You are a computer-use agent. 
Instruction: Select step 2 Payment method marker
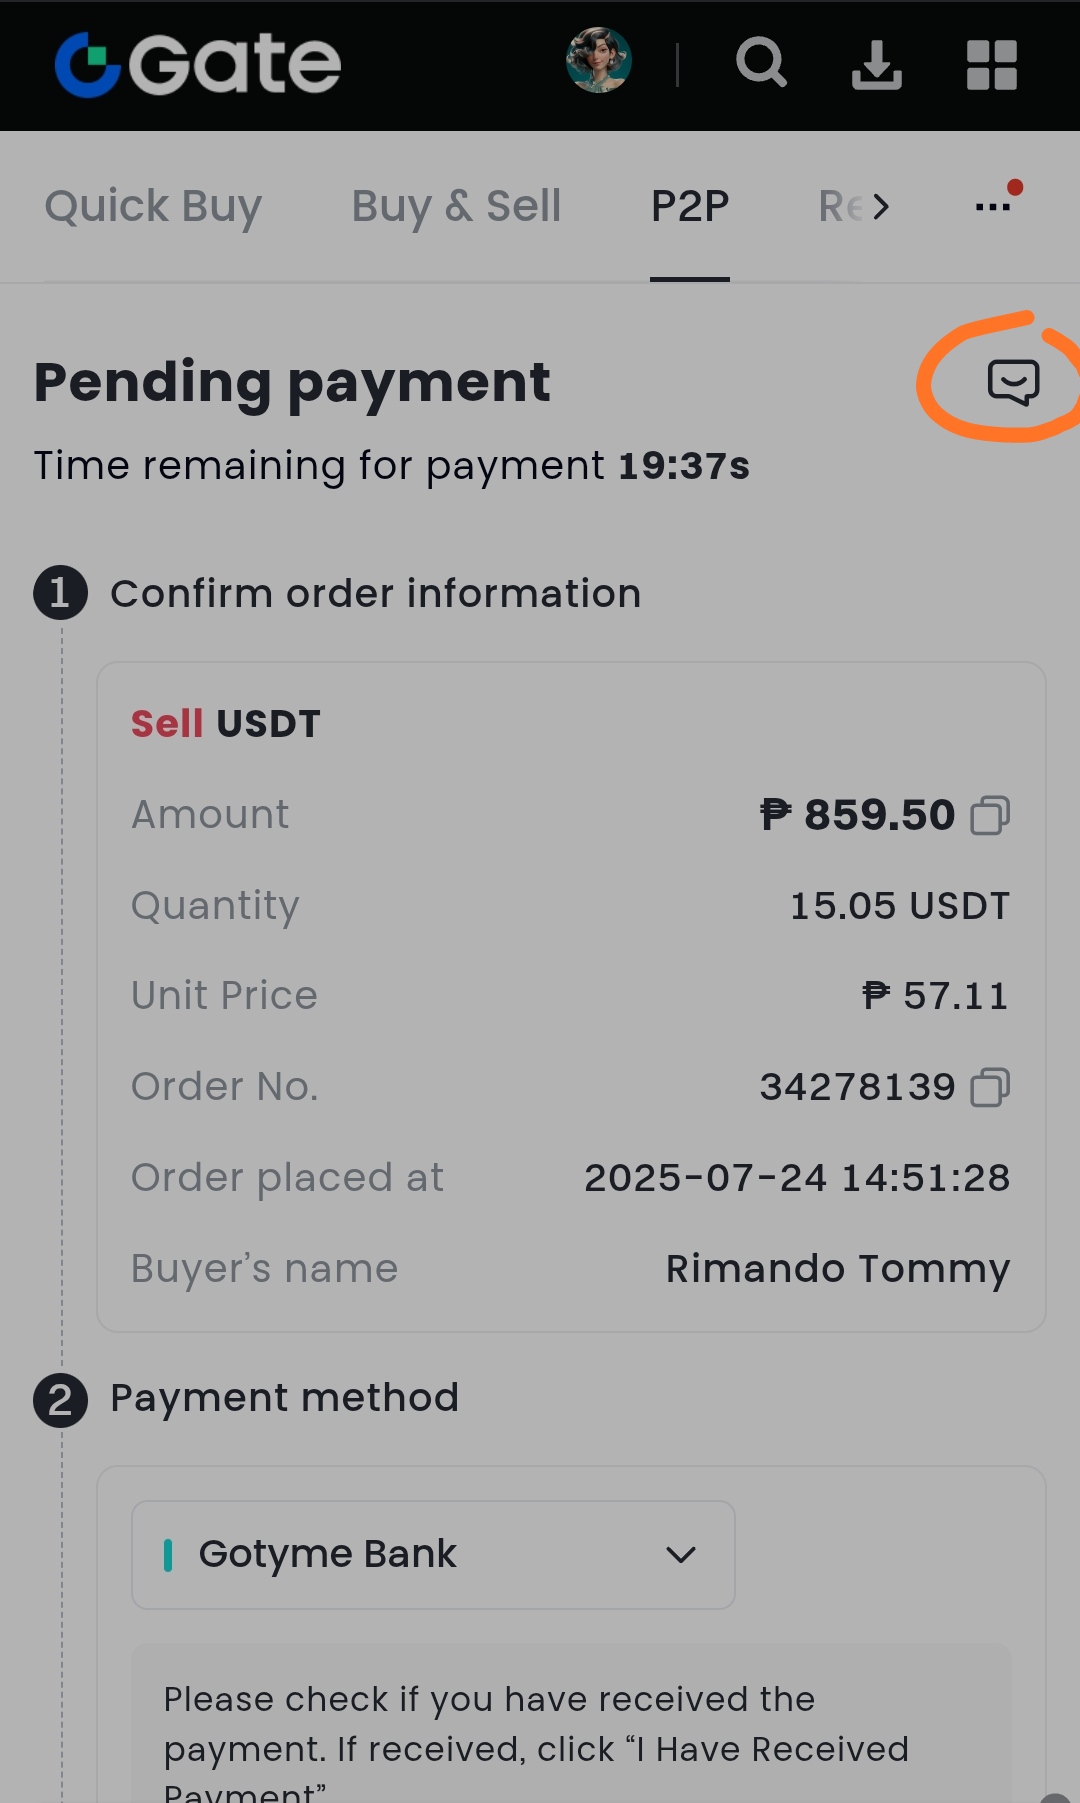pos(60,1399)
